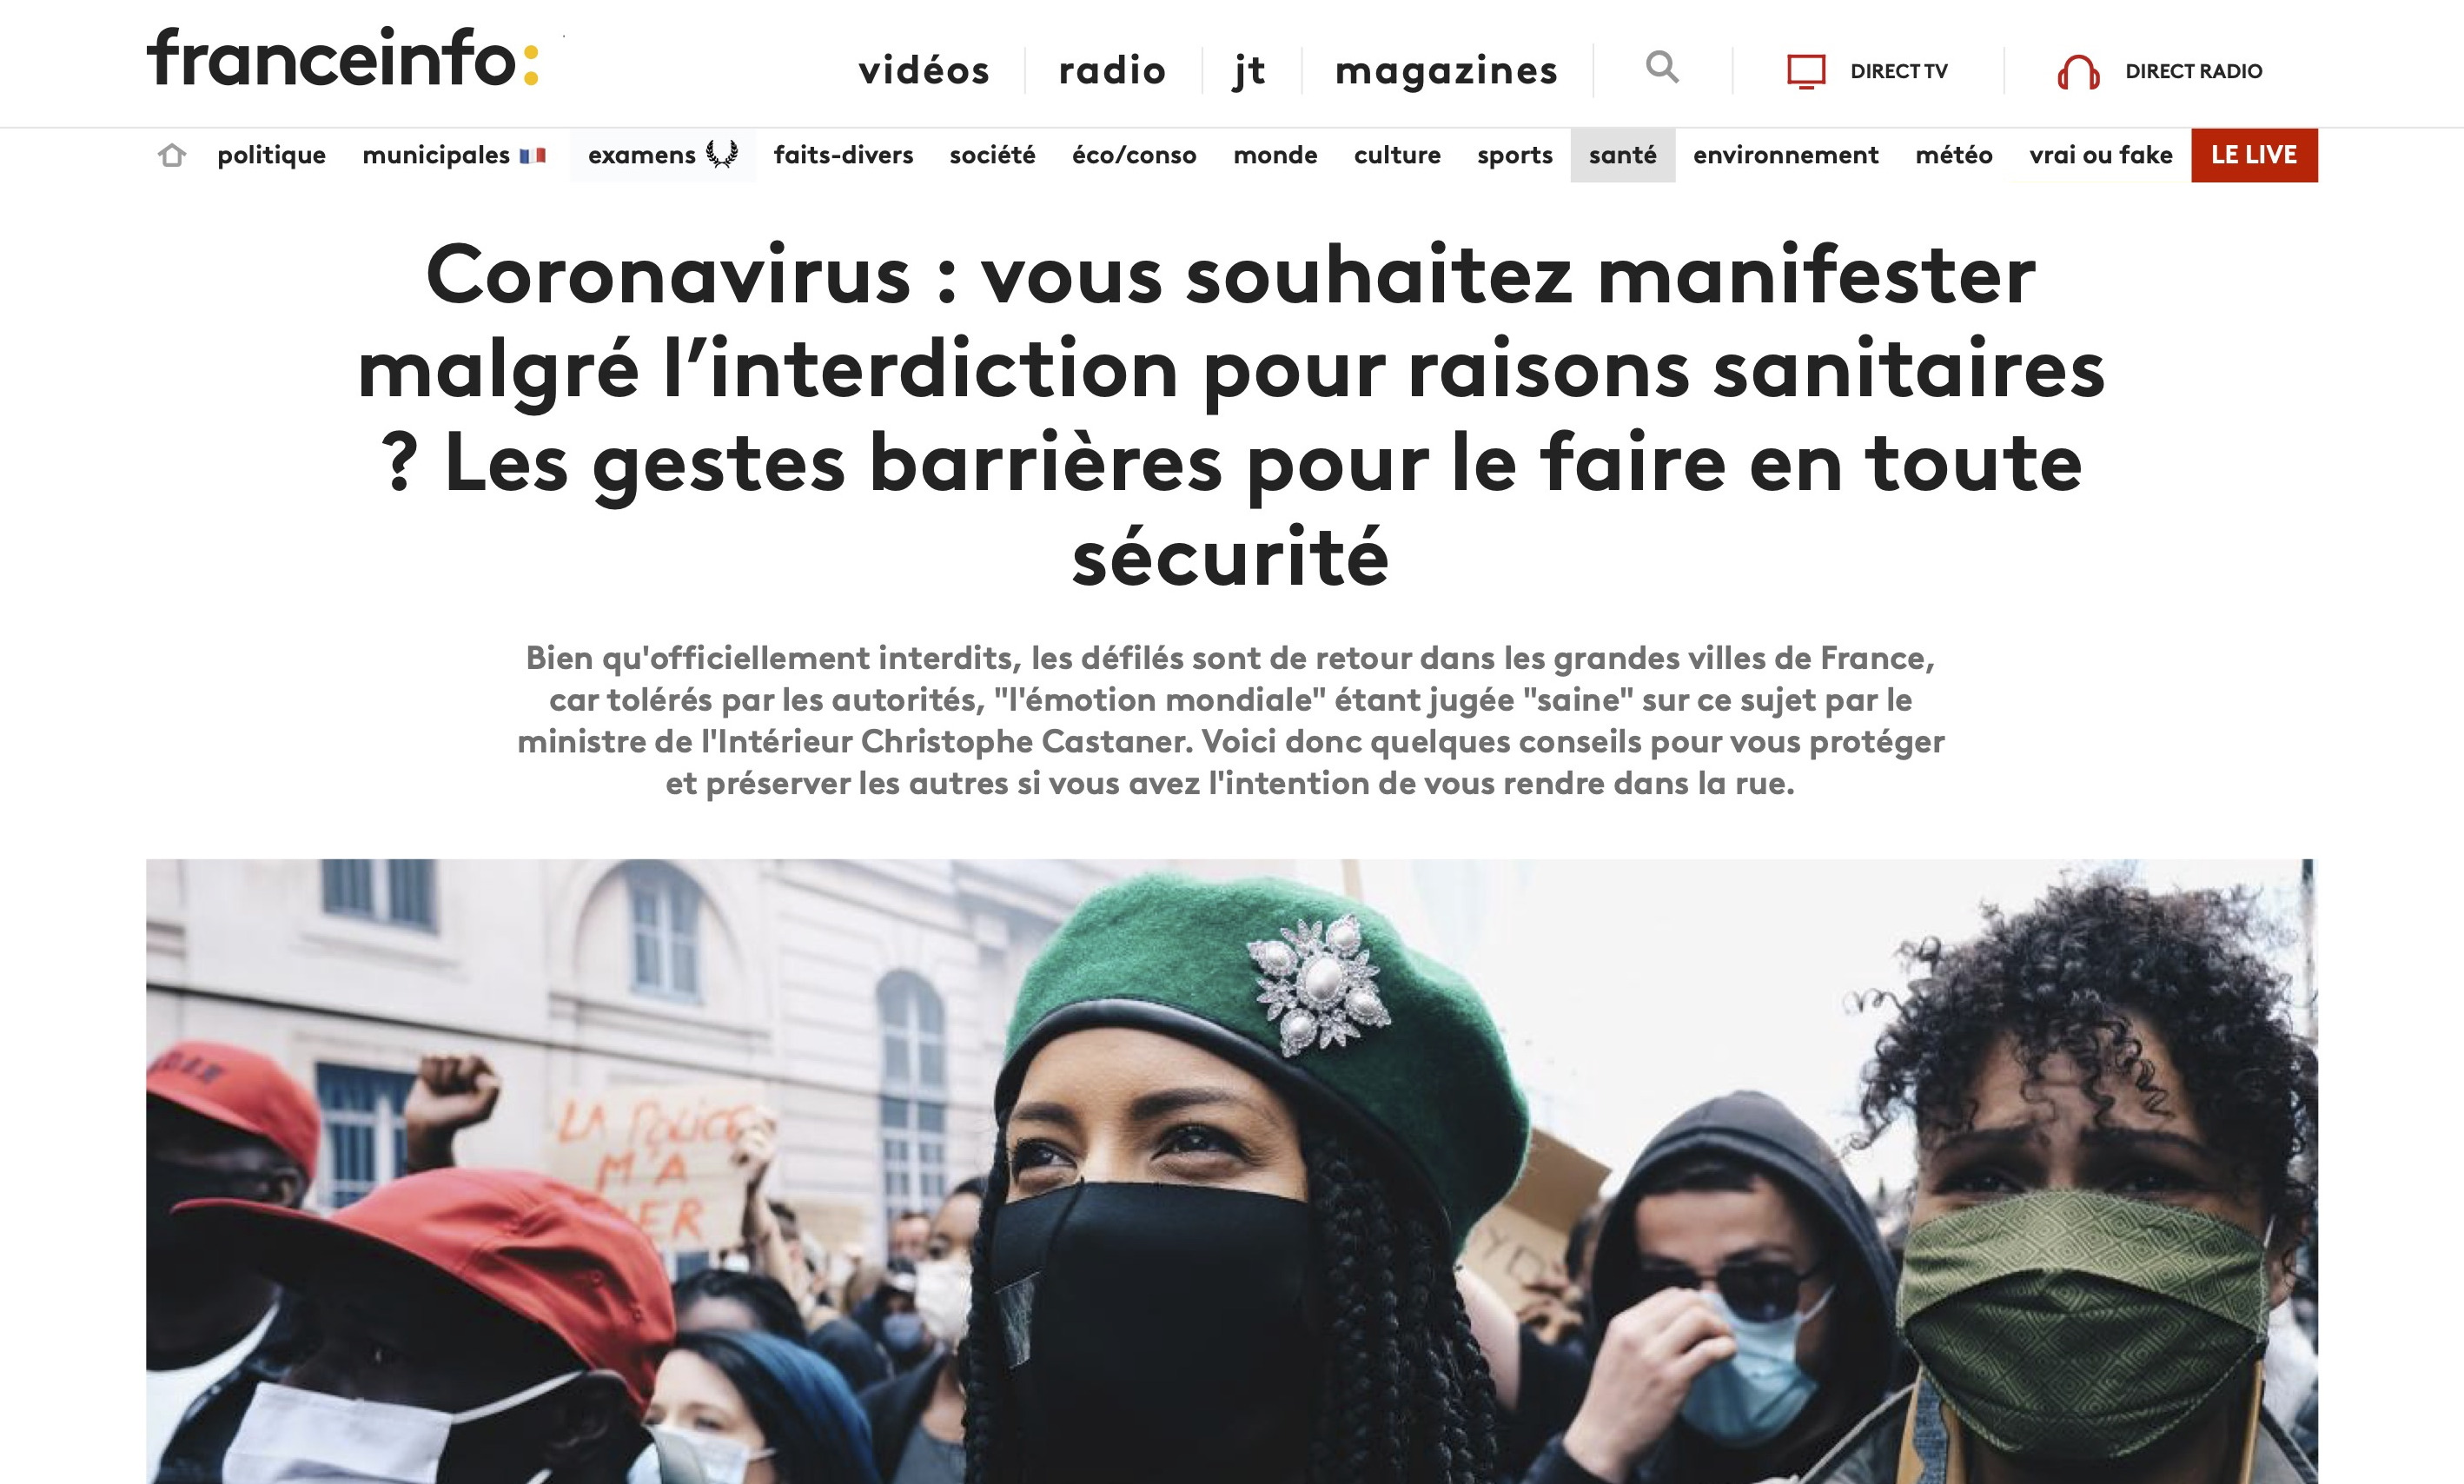Open the éco/conso section
This screenshot has width=2464, height=1484.
click(x=1134, y=155)
